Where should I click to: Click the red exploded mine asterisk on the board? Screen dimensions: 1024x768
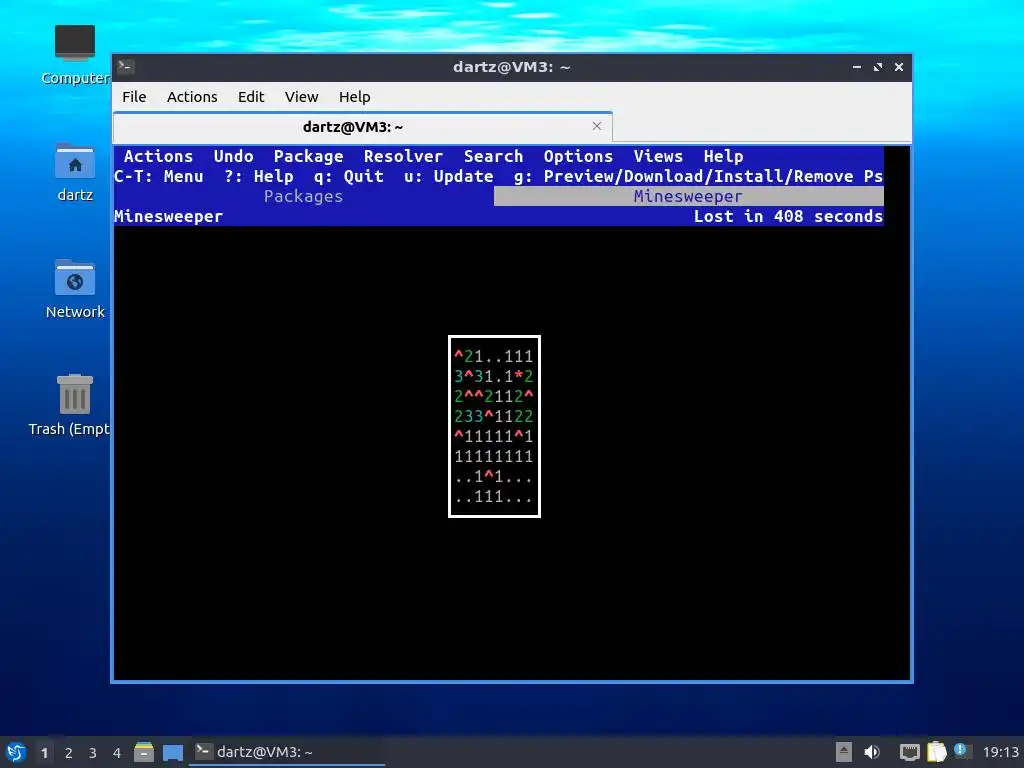[x=519, y=377]
